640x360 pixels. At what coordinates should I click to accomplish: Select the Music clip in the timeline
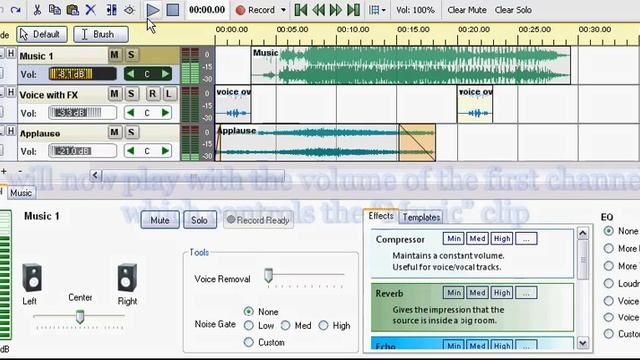(411, 65)
